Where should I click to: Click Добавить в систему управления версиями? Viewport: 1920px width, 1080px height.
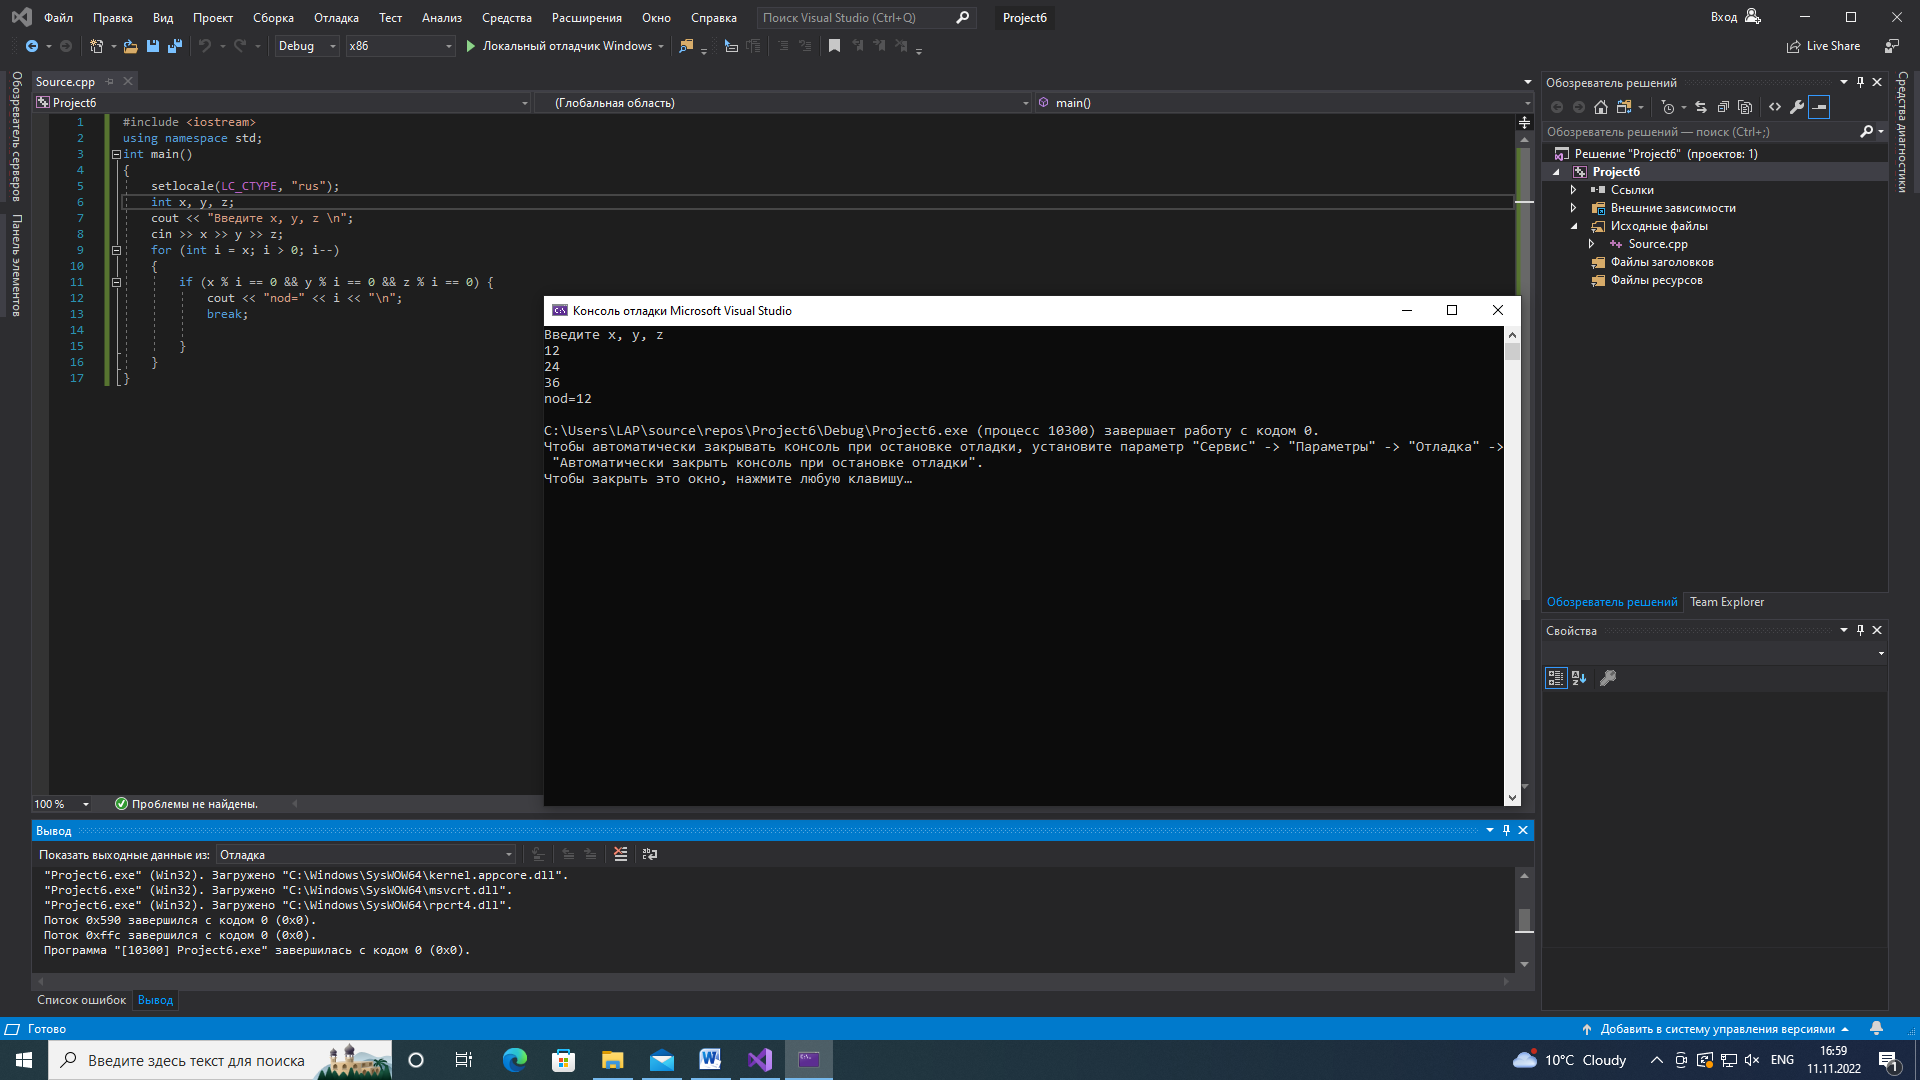(1716, 1029)
